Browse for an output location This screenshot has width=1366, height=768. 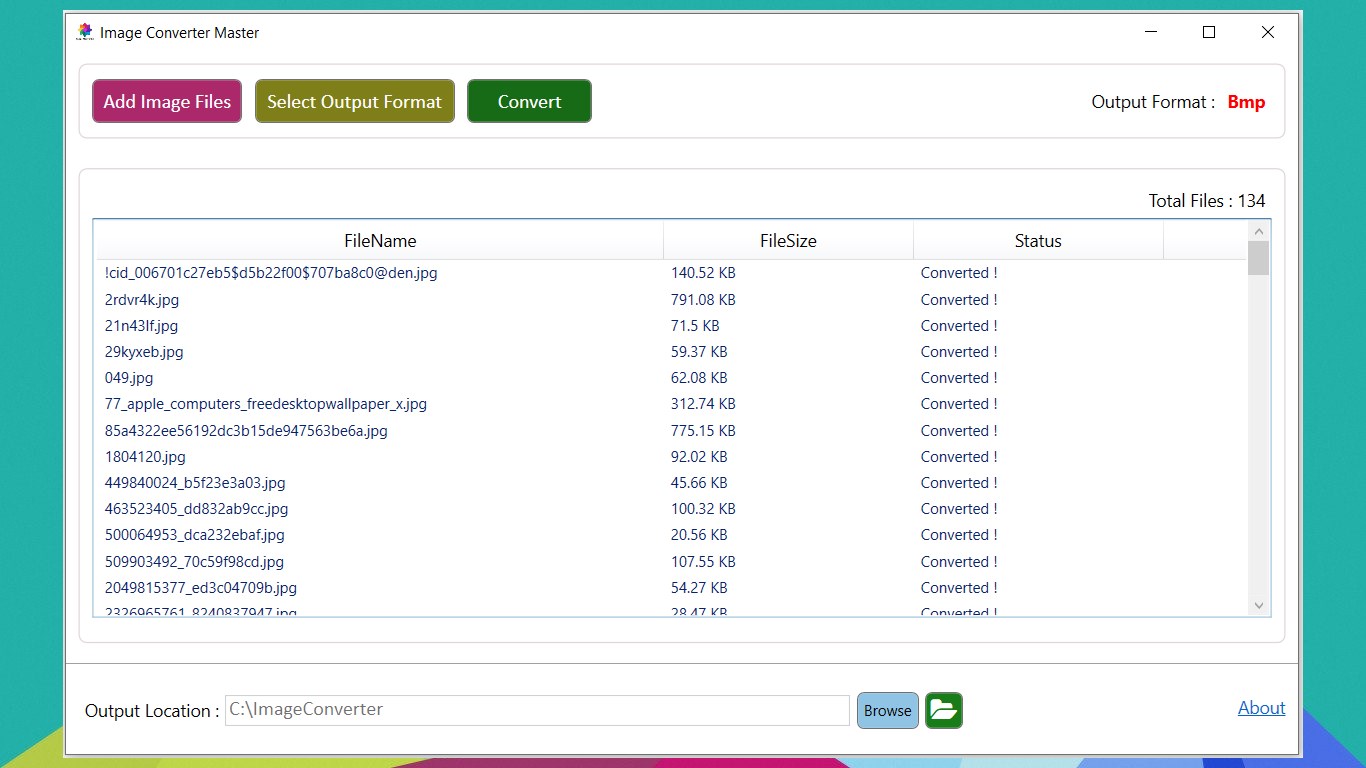pyautogui.click(x=888, y=710)
